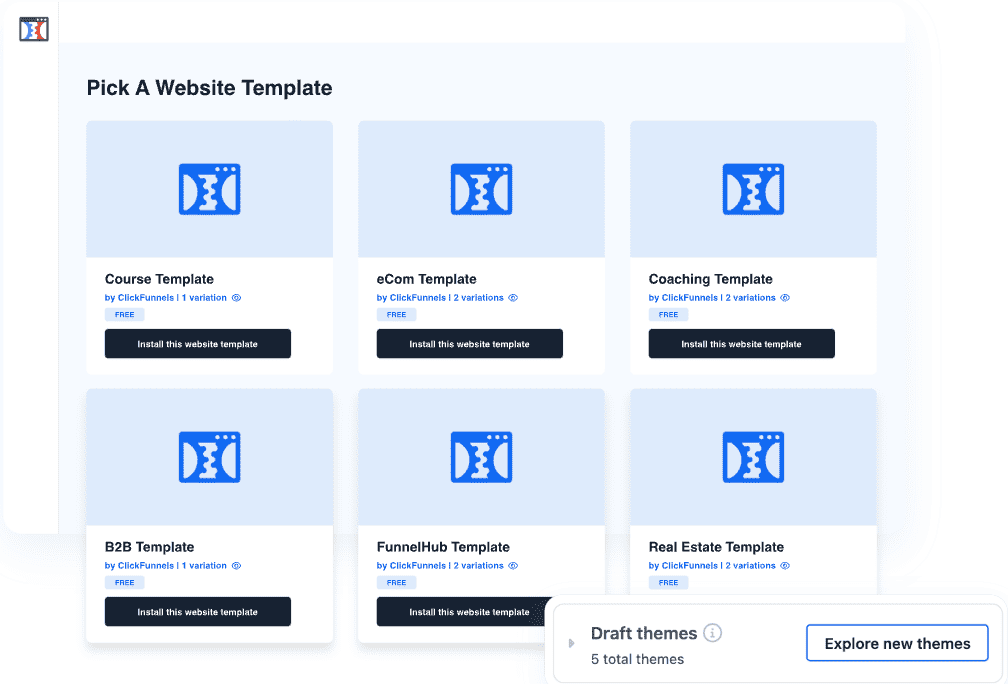The image size is (1008, 684).
Task: Expand the Draft themes section arrow
Action: click(571, 643)
